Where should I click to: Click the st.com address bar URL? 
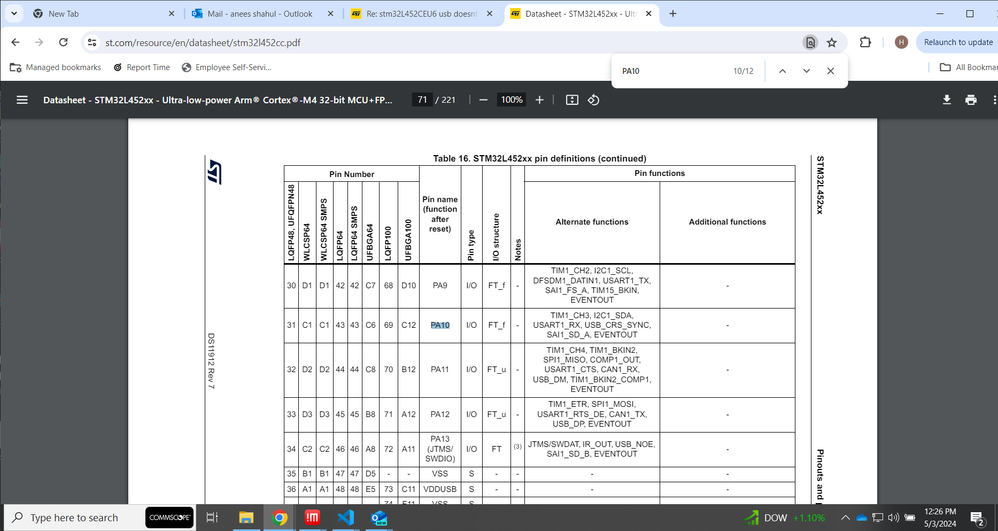pyautogui.click(x=203, y=43)
